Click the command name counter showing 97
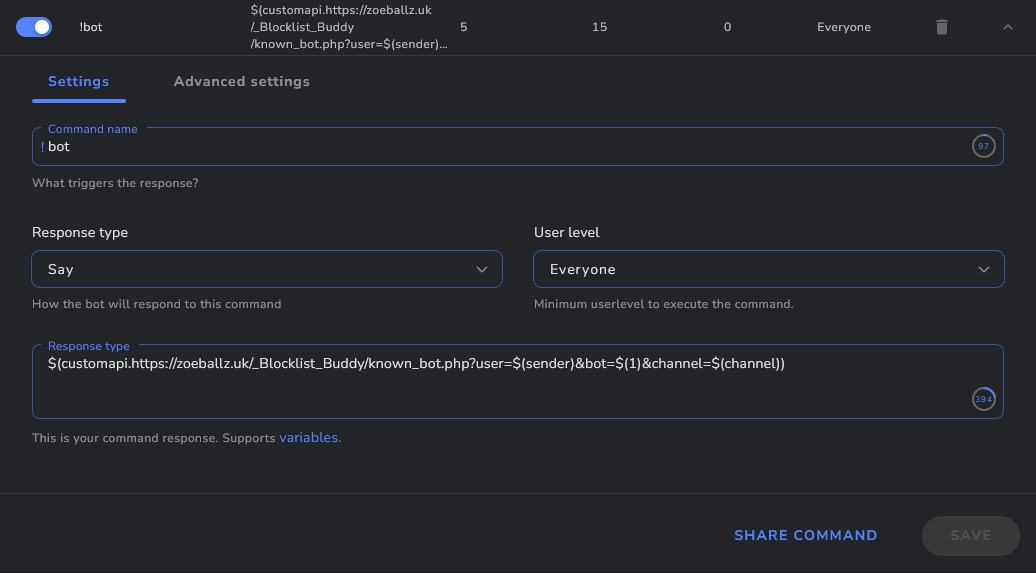 (983, 147)
